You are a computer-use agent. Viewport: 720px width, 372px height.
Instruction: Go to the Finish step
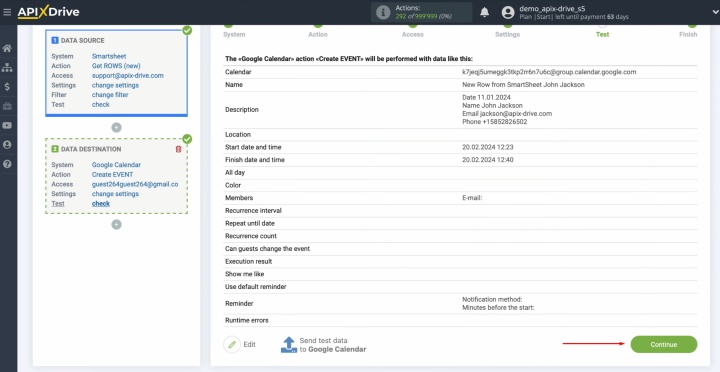point(688,34)
